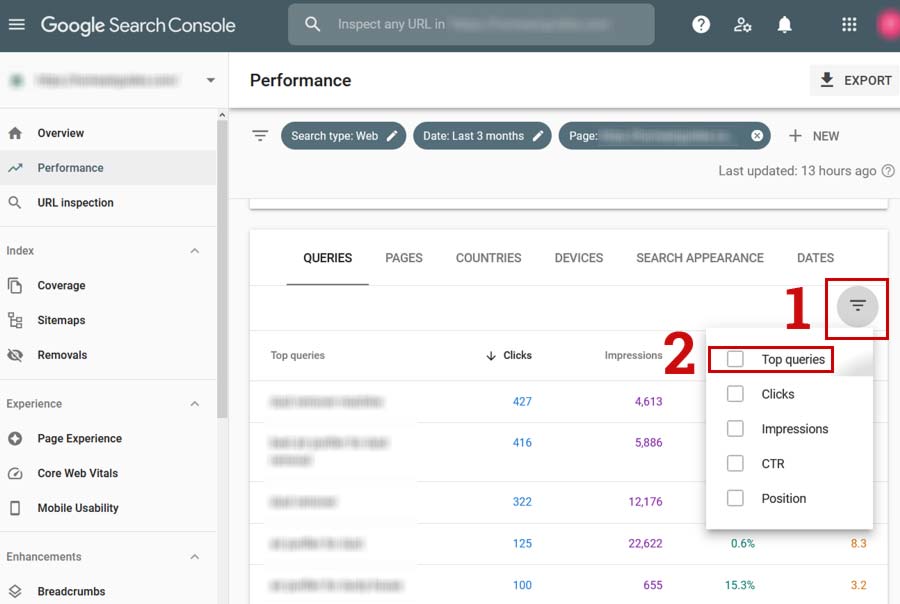Switch to the Search Appearance tab

coord(700,258)
